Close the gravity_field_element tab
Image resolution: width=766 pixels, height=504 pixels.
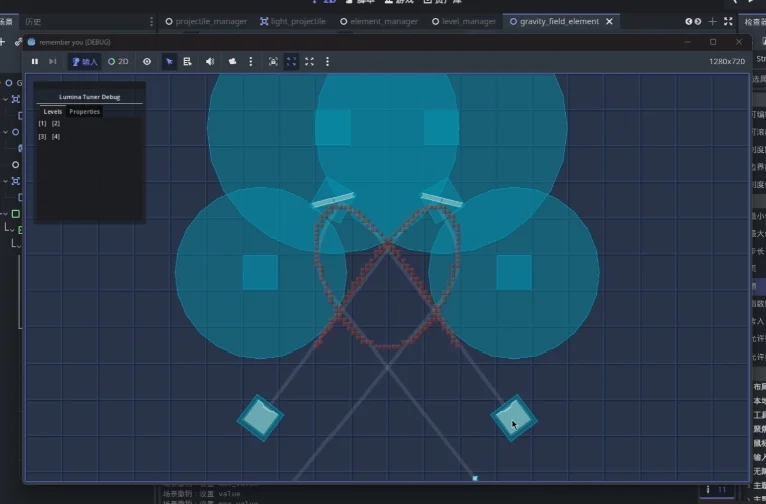[x=609, y=21]
